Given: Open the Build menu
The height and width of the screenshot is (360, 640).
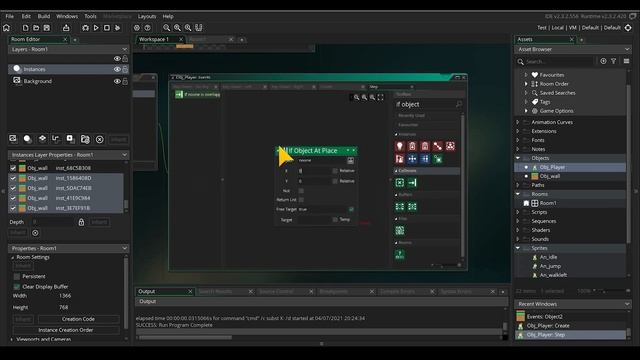Looking at the screenshot, I should 44,16.
